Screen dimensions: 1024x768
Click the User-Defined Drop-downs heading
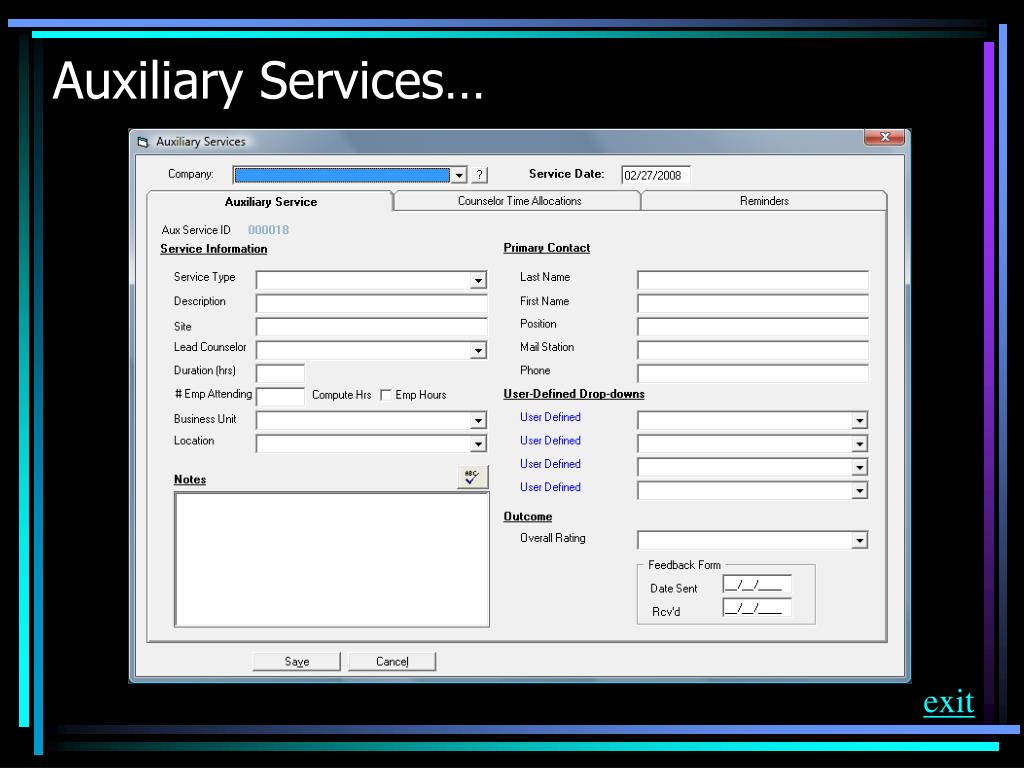tap(574, 394)
